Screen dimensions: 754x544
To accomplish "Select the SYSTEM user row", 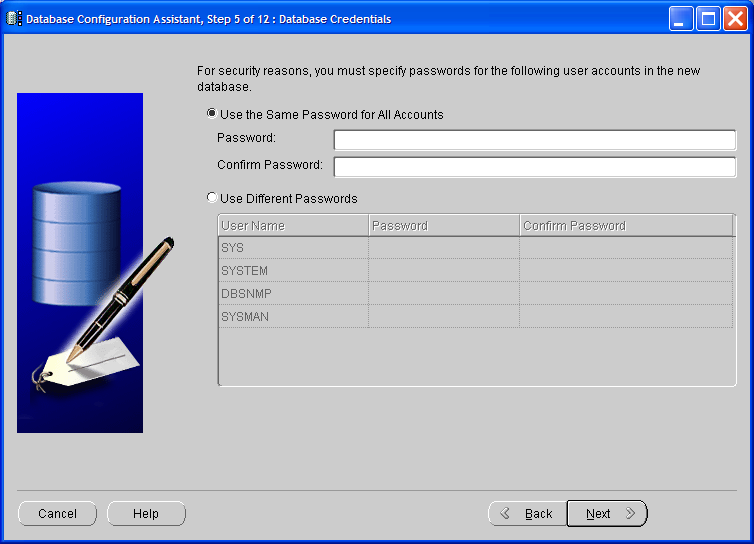I will click(x=476, y=270).
